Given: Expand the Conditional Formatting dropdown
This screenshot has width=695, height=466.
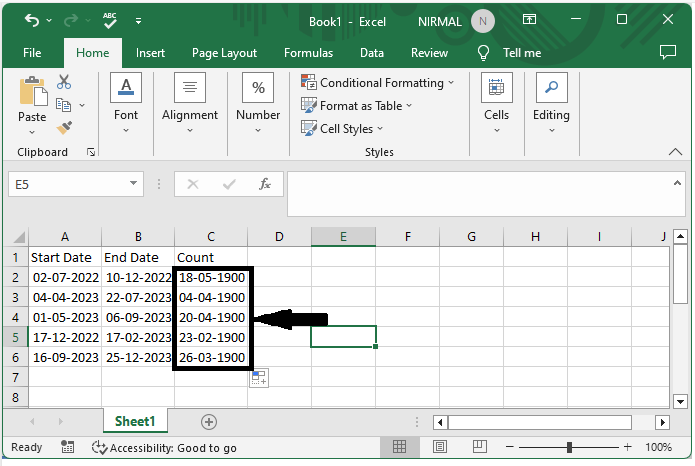Looking at the screenshot, I should coord(378,83).
